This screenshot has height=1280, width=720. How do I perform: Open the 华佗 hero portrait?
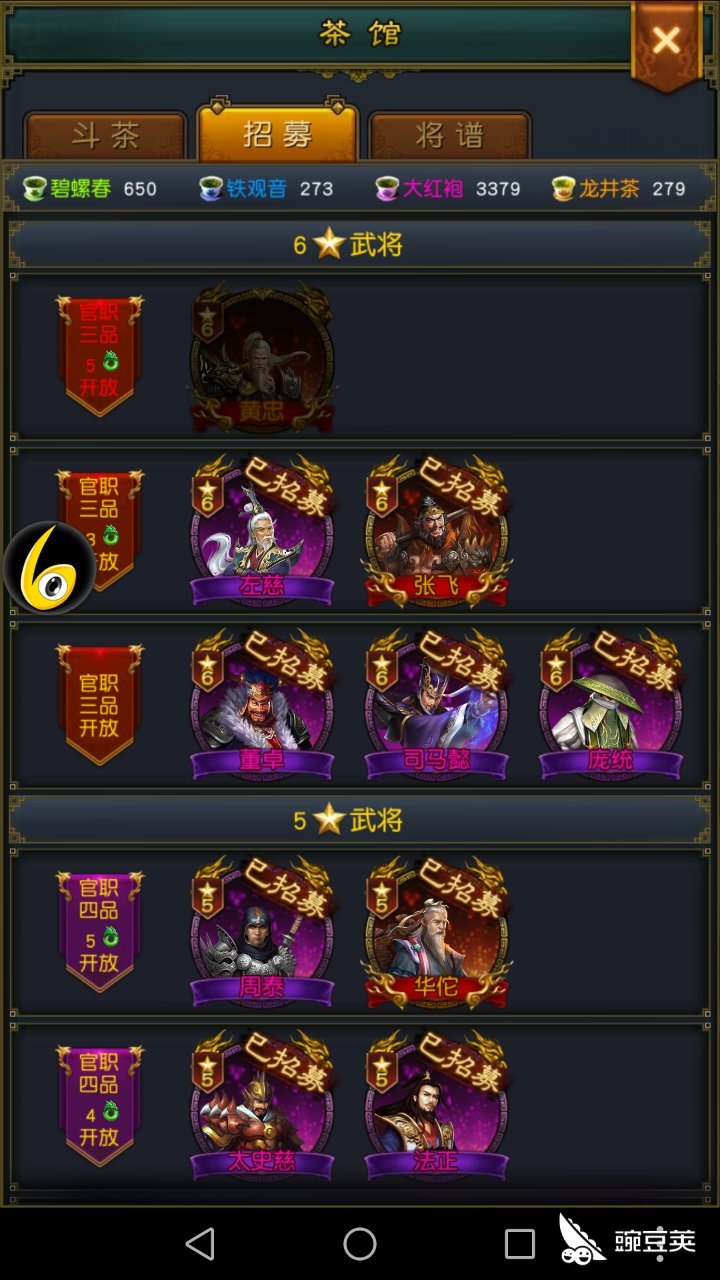click(436, 932)
